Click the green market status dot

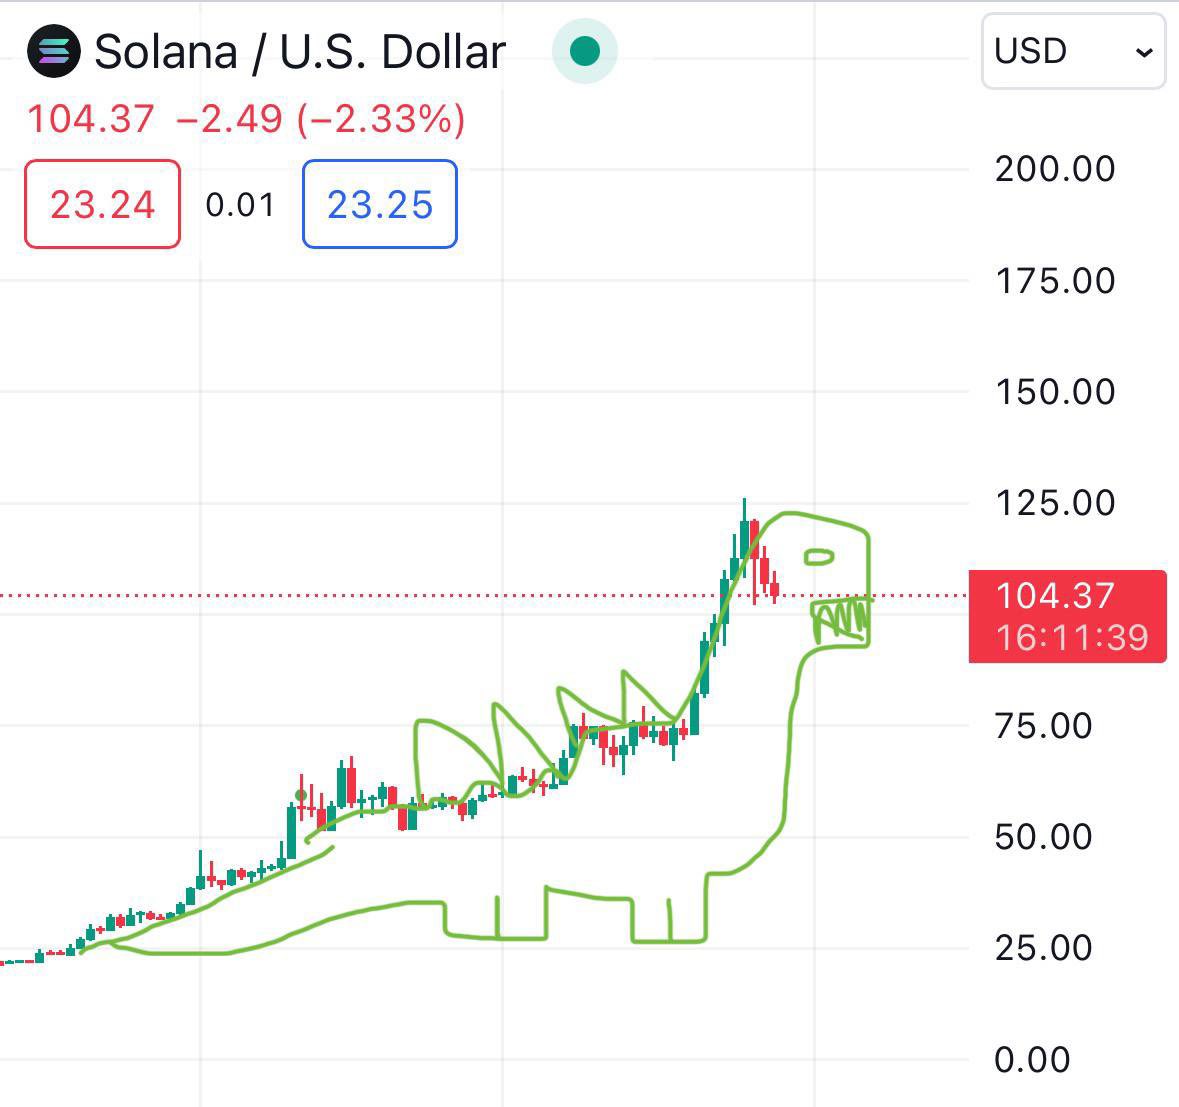click(x=585, y=51)
